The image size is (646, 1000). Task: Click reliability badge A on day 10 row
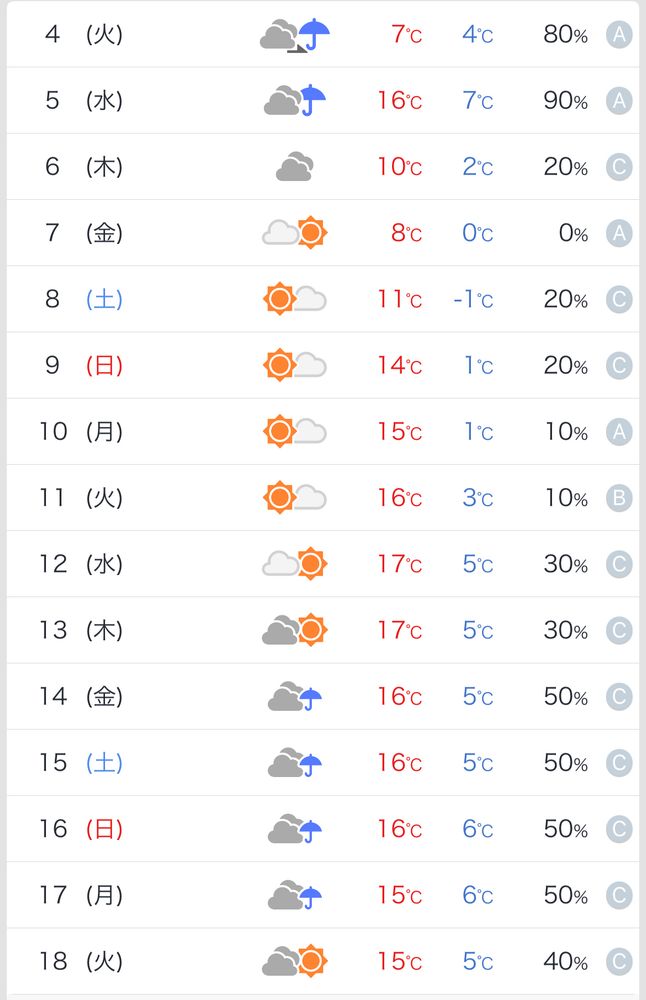(619, 432)
